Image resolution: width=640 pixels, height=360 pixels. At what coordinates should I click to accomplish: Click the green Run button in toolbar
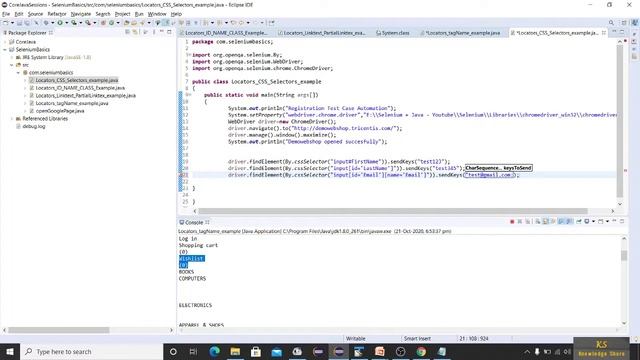[60, 23]
